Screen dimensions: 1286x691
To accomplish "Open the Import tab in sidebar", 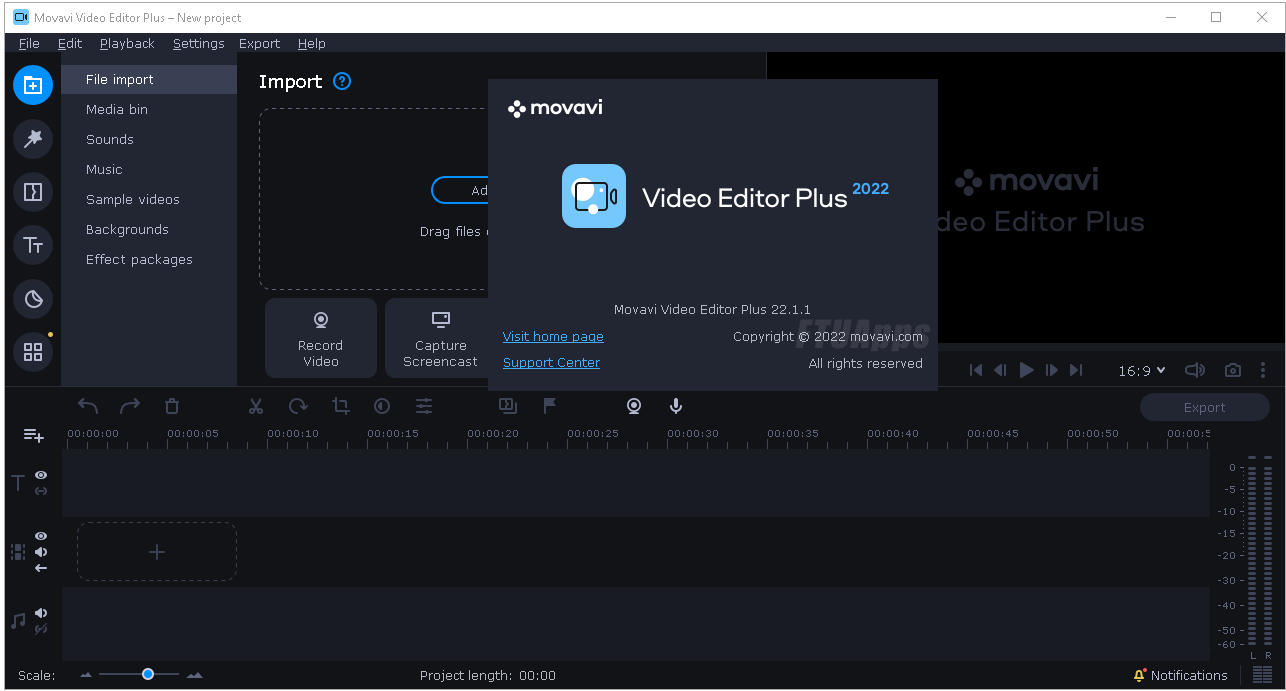I will pyautogui.click(x=33, y=85).
